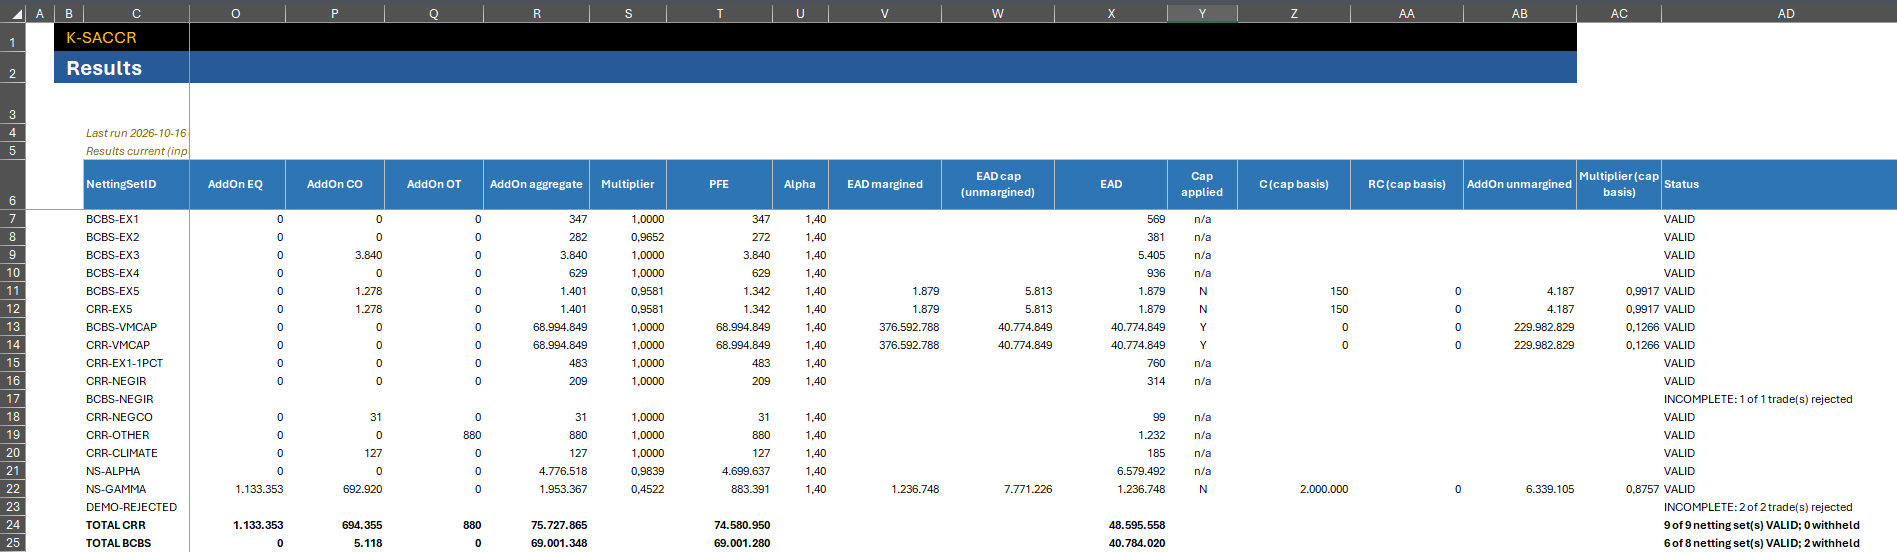This screenshot has width=1897, height=552.
Task: Click 'INCOMPLETE: 1 of 1 trade(s) rejected' status
Action: [1758, 399]
